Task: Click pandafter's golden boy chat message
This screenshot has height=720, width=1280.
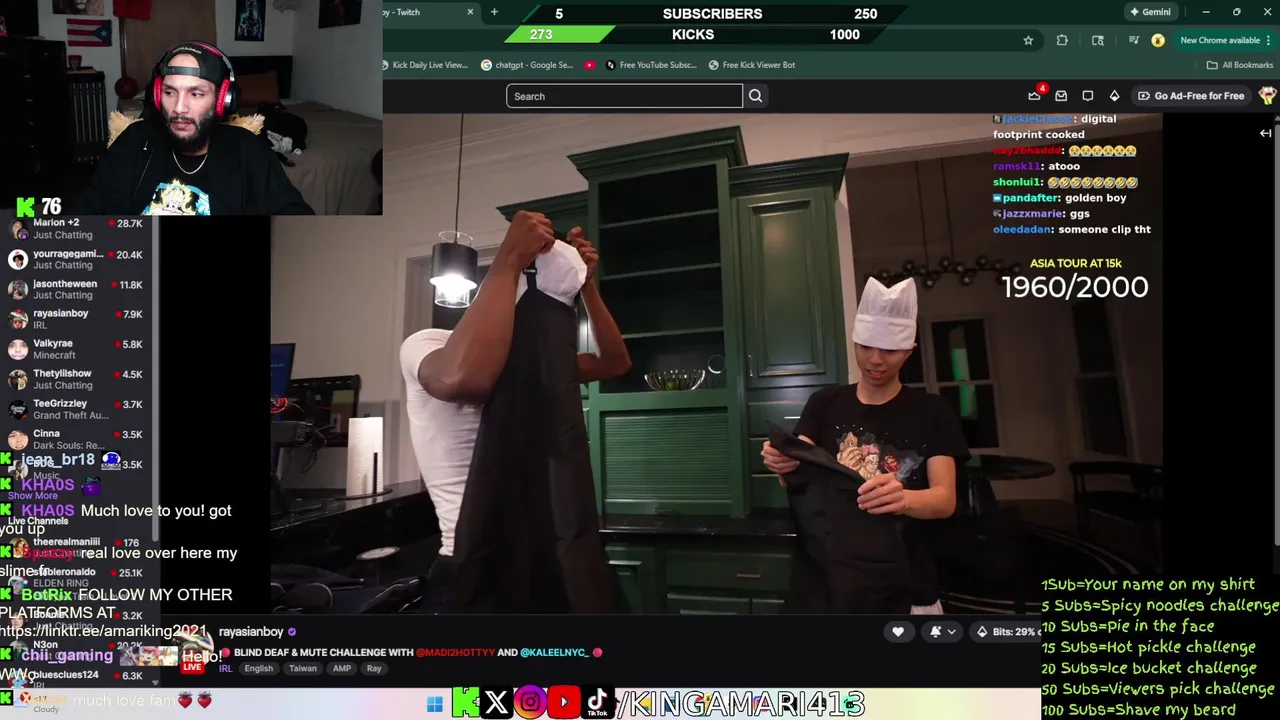Action: click(x=1060, y=198)
